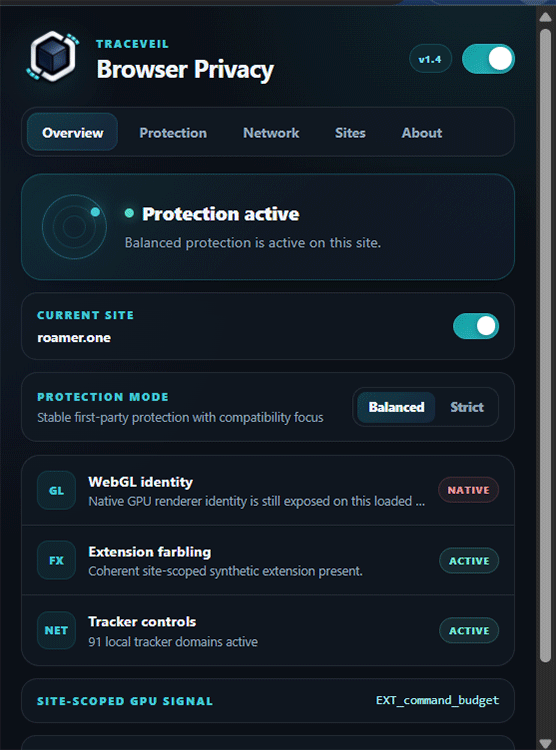Toggle the global Browser Privacy switch off

[488, 59]
